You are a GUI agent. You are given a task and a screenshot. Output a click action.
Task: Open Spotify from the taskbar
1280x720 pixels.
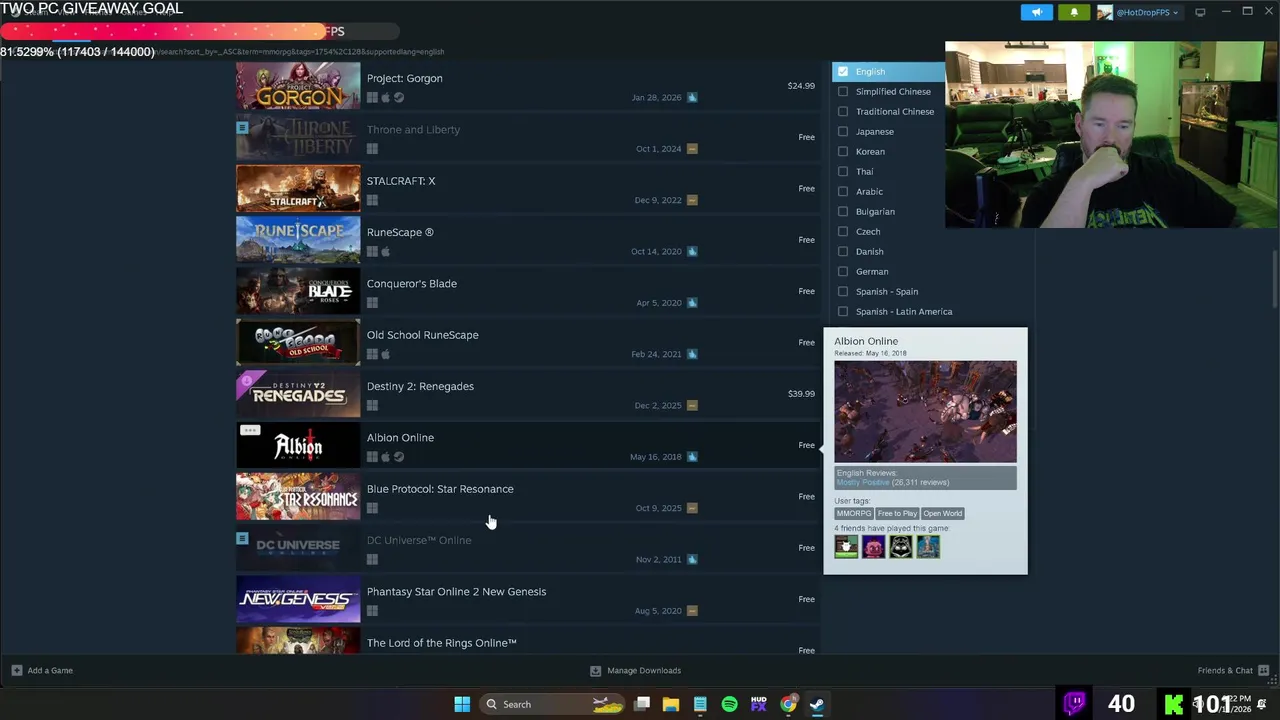(729, 704)
